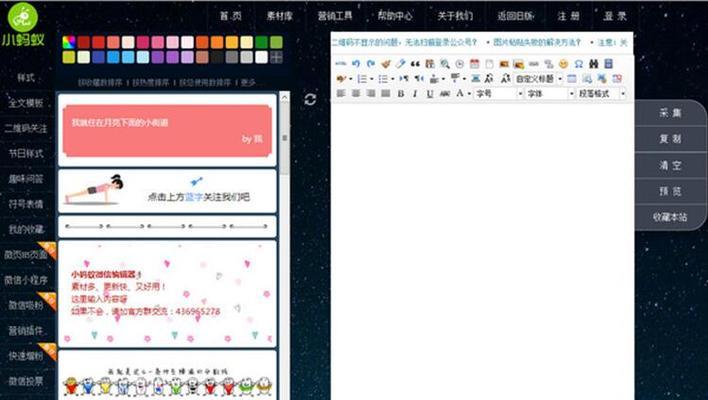The height and width of the screenshot is (400, 708).
Task: Click the template list scrollbar up arrow
Action: pyautogui.click(x=284, y=97)
